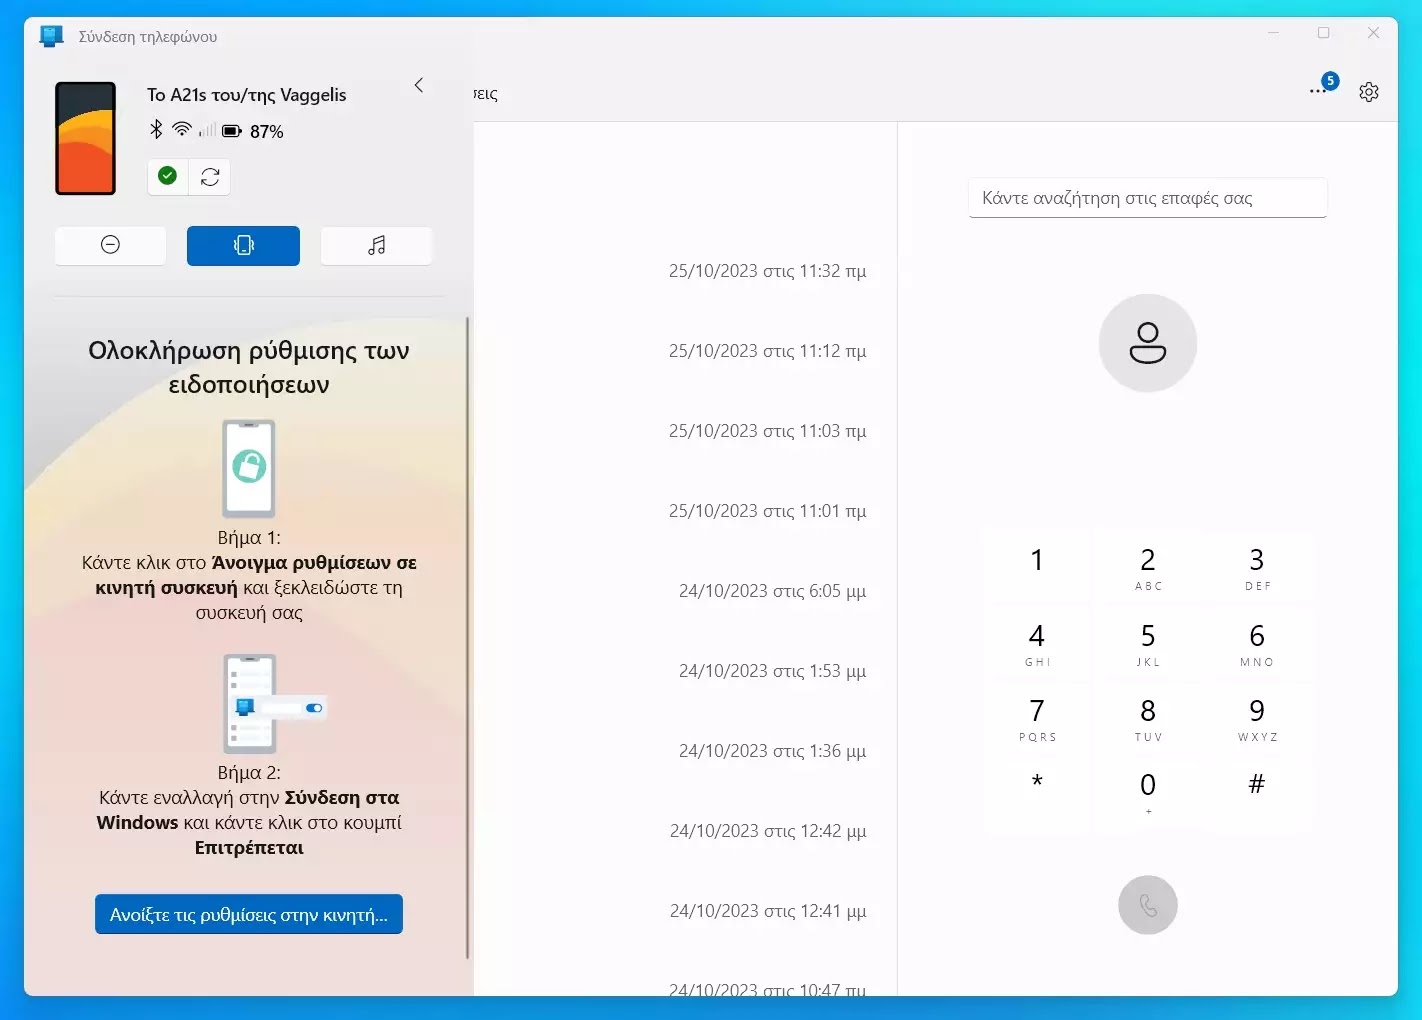
Task: Click the locked phone illustration for Βήμα 1
Action: pos(249,468)
